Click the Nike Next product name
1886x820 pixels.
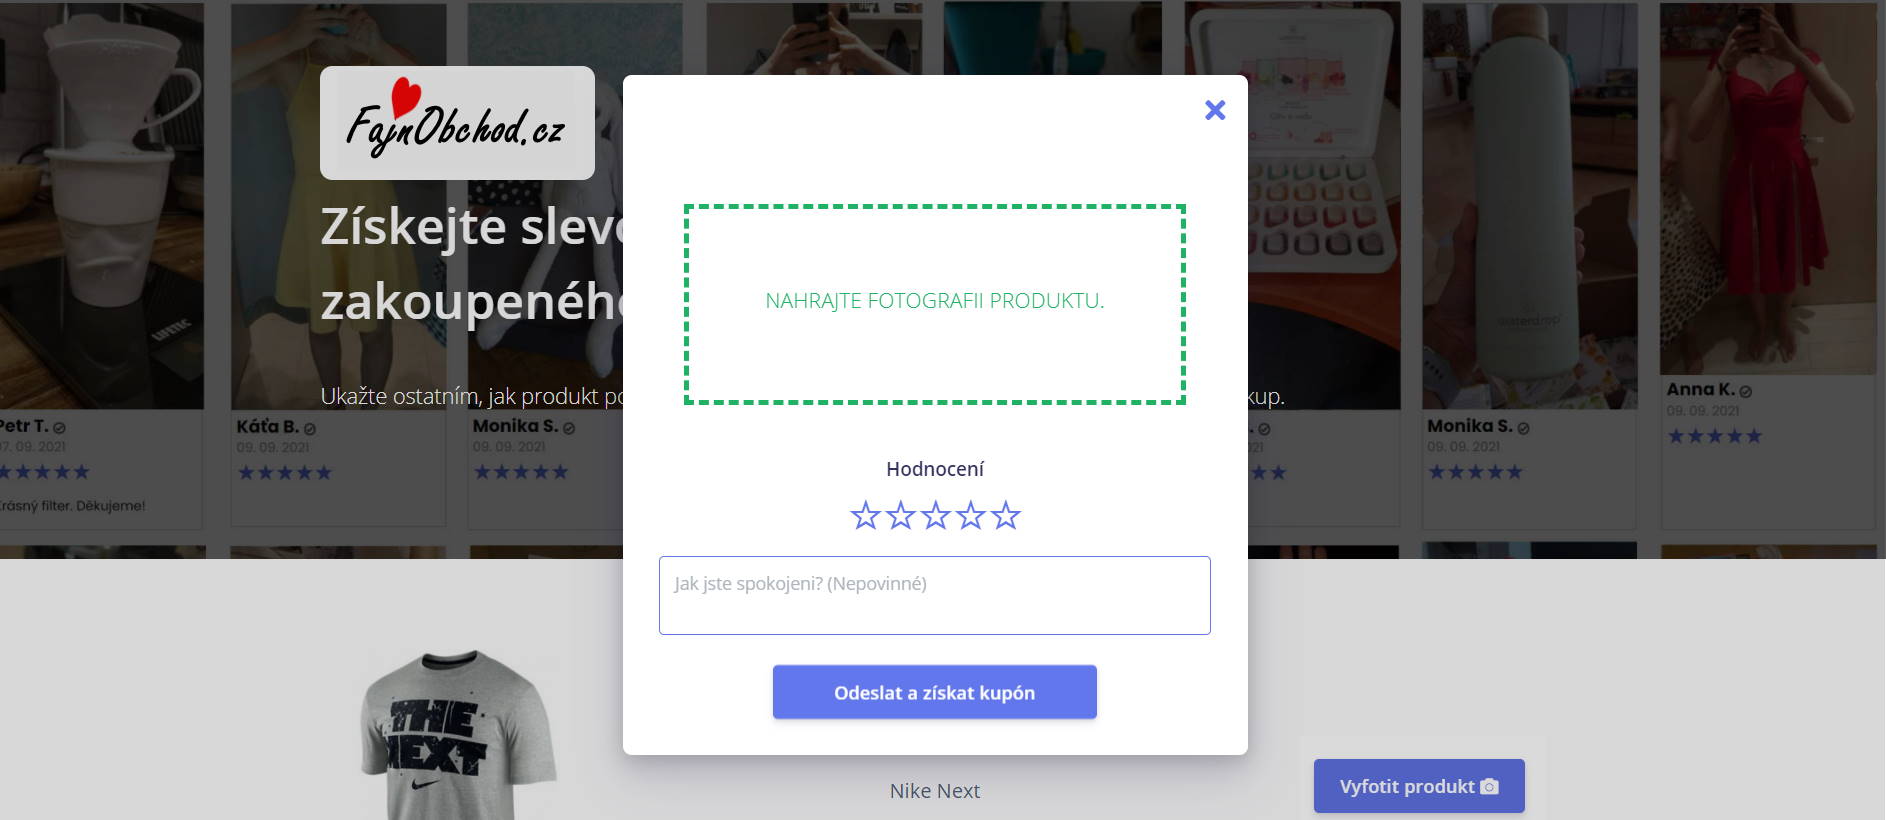click(935, 791)
